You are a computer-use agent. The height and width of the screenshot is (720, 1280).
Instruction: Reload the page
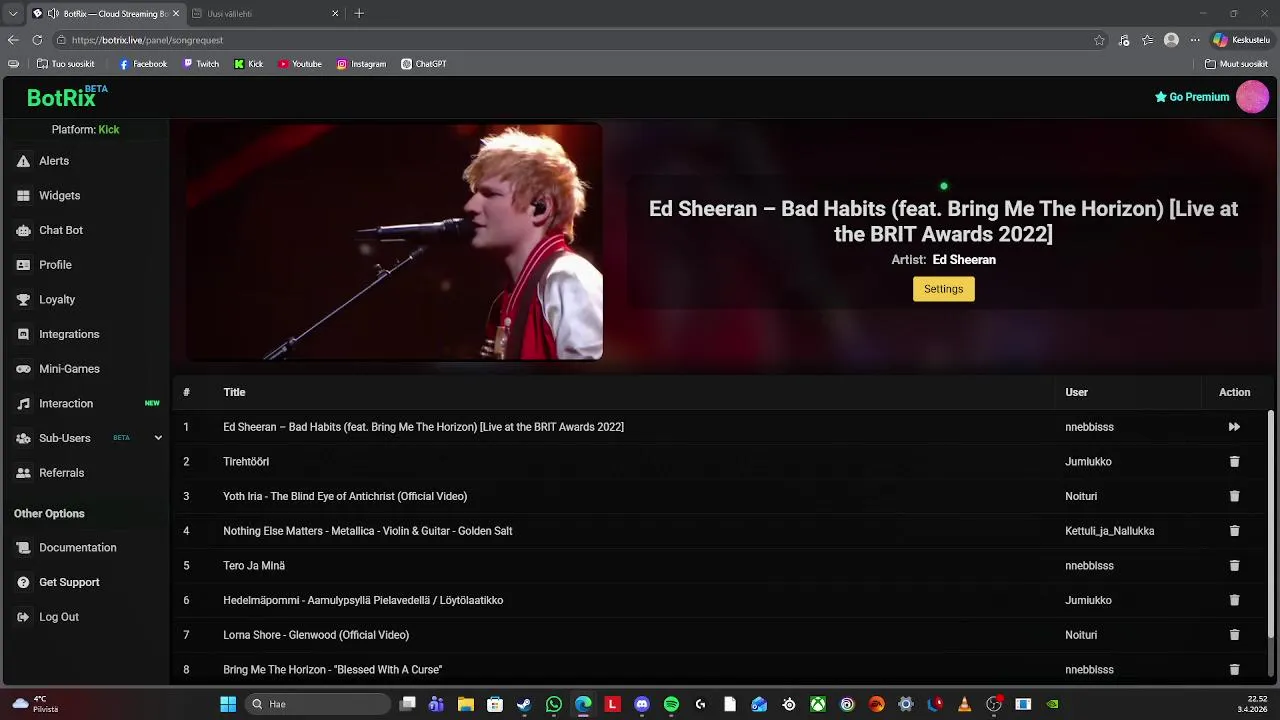pyautogui.click(x=37, y=40)
